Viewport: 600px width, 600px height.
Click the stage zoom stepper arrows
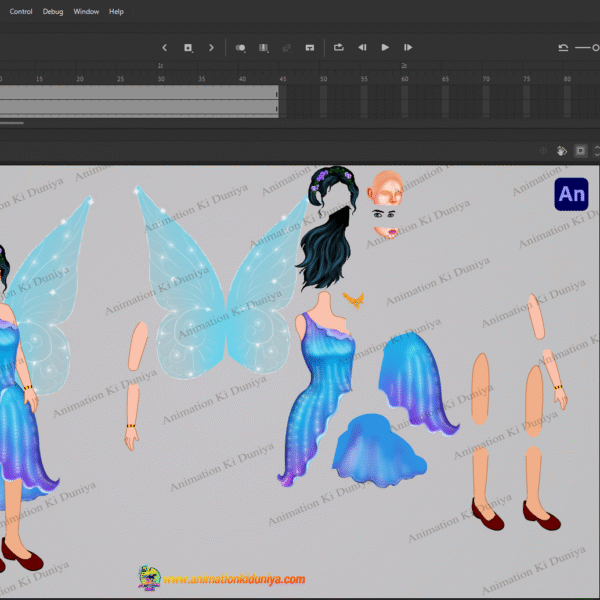[596, 151]
